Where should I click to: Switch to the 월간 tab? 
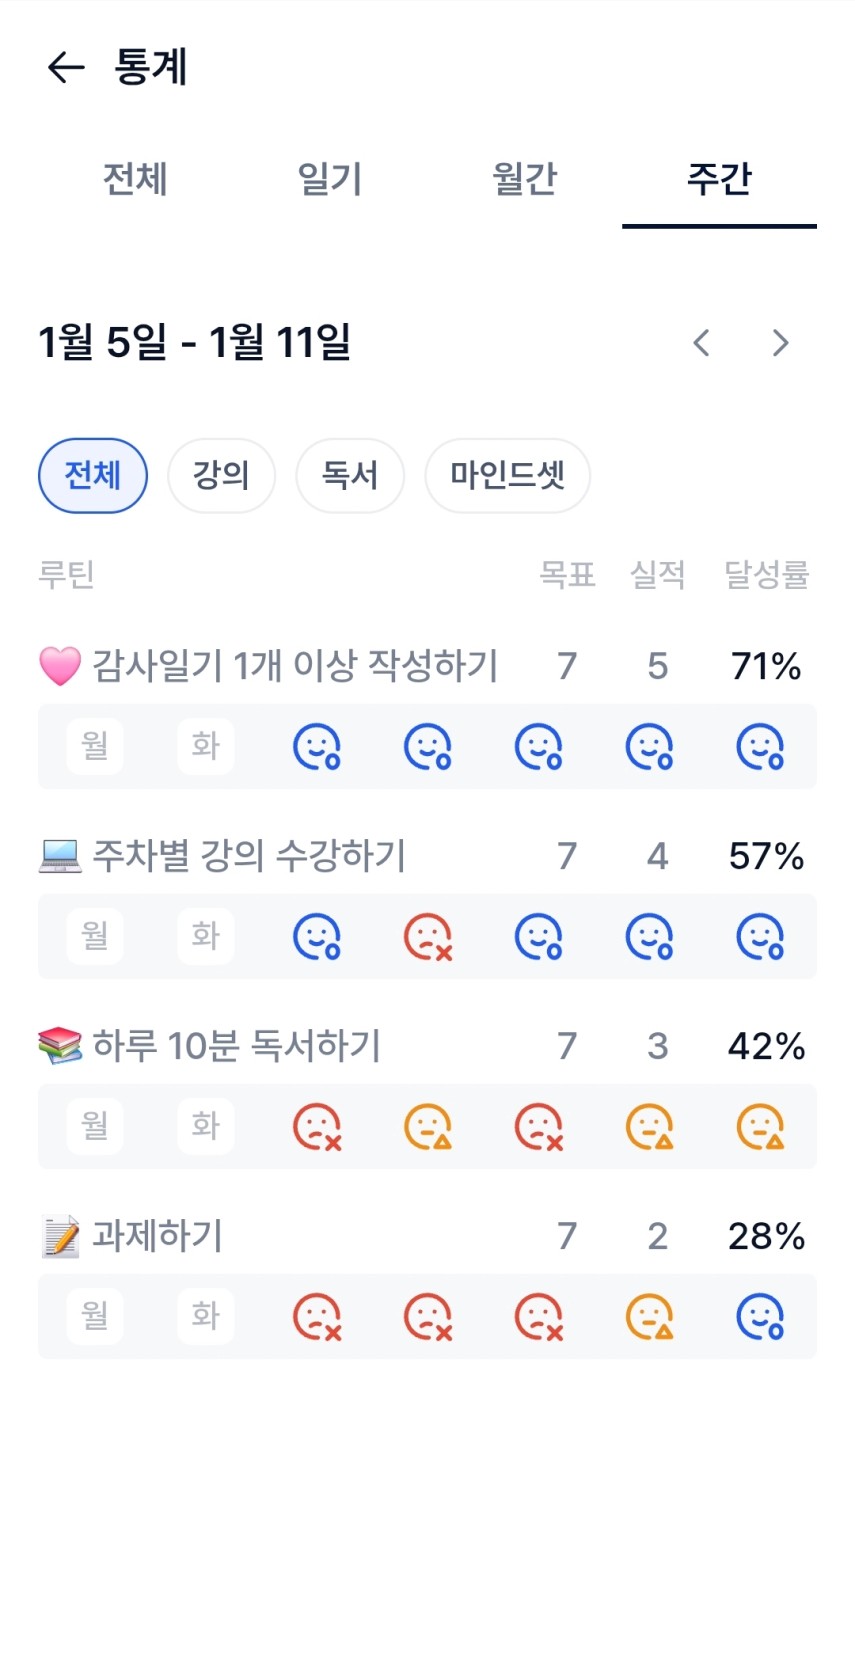(x=524, y=180)
